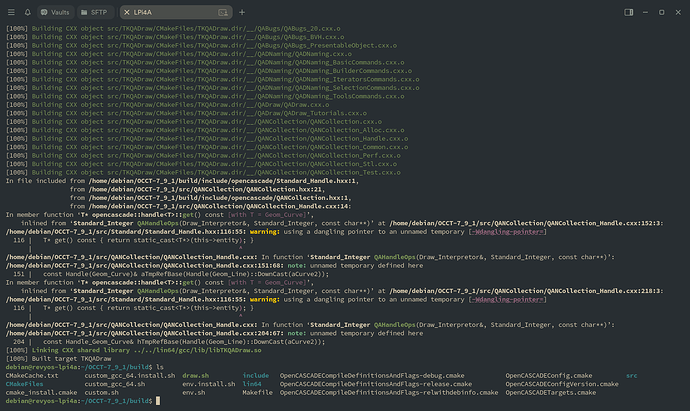Open the hamburger main menu

(x=10, y=12)
